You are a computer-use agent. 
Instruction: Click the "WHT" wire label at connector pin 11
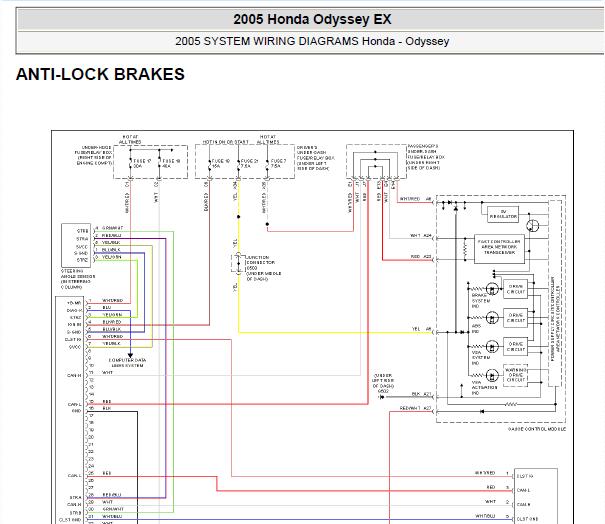click(x=108, y=372)
